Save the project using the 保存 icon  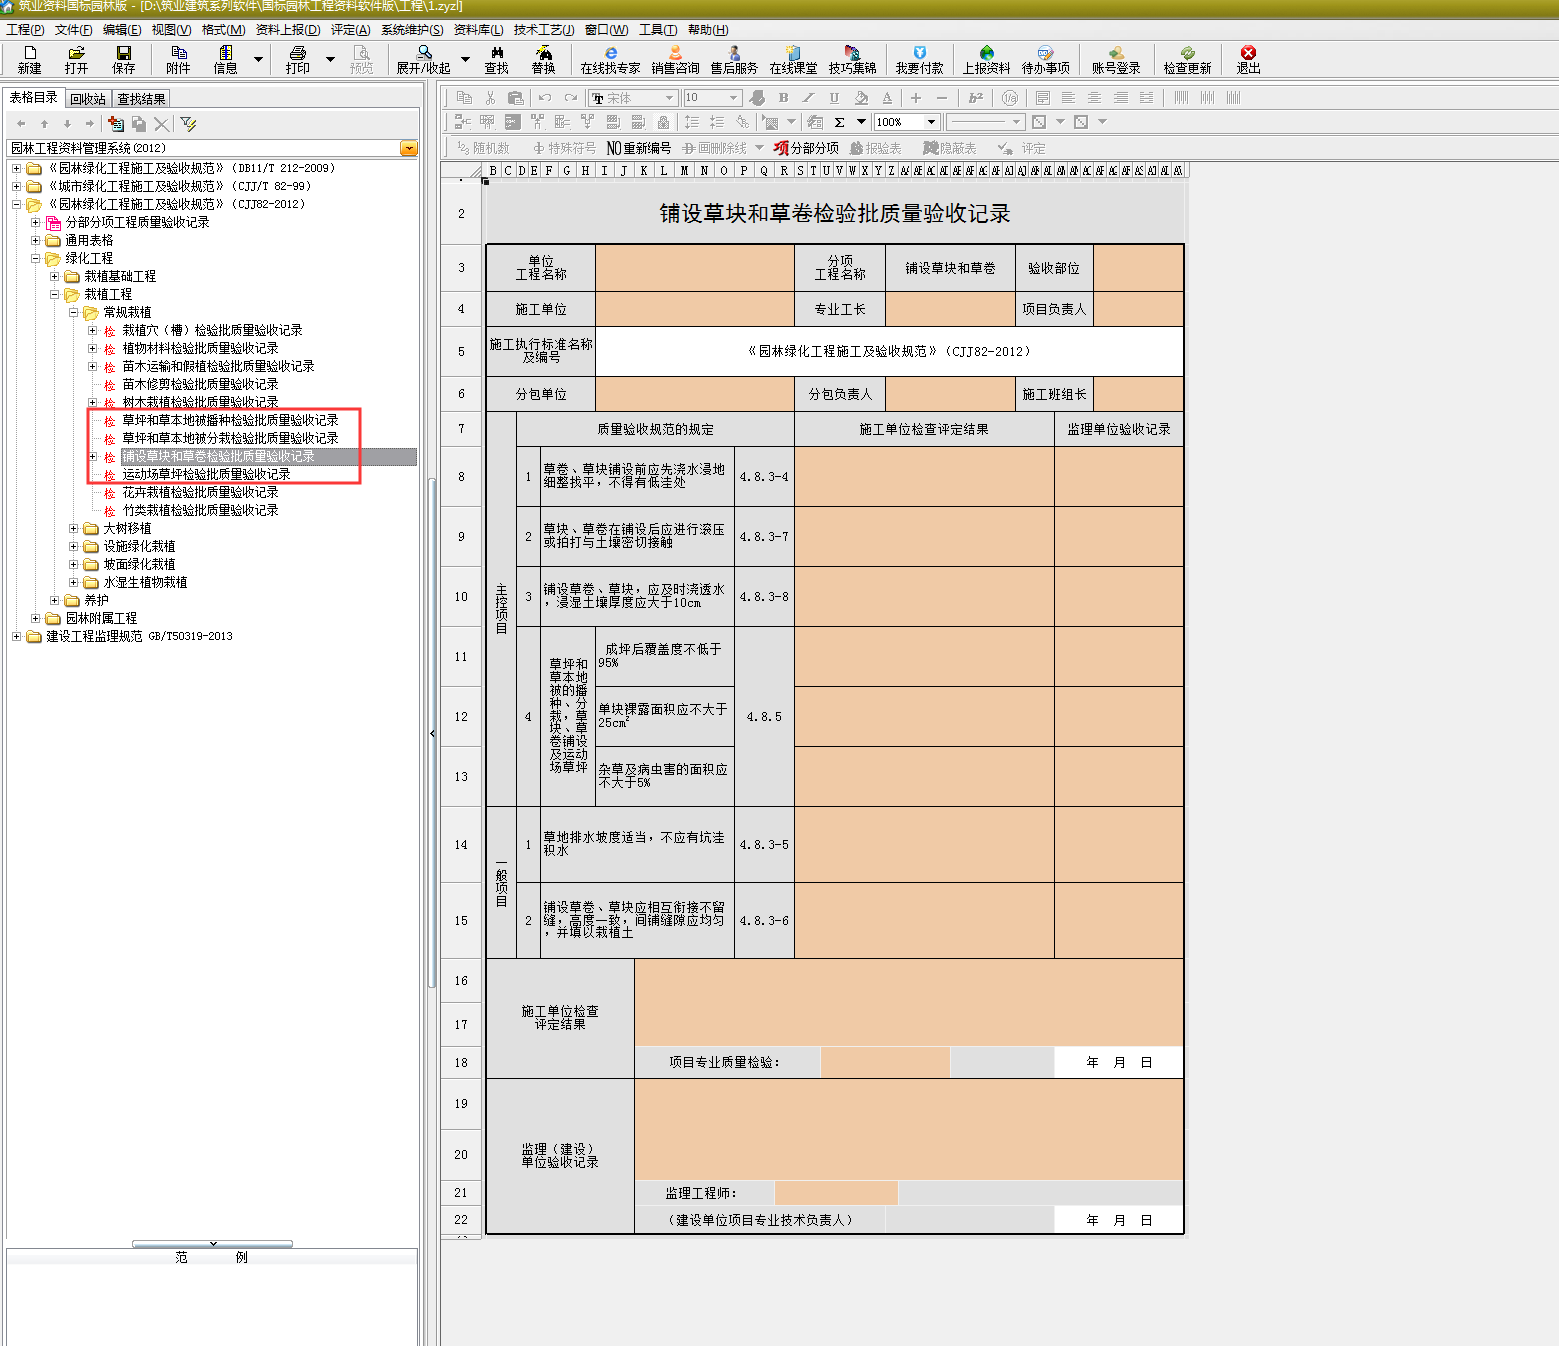pos(124,60)
